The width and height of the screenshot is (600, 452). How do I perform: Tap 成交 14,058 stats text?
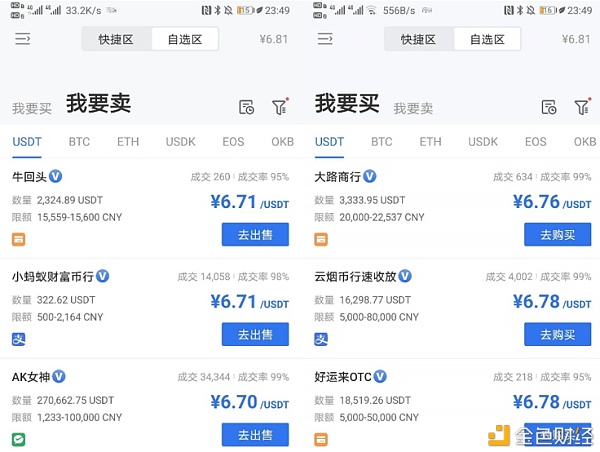click(204, 276)
